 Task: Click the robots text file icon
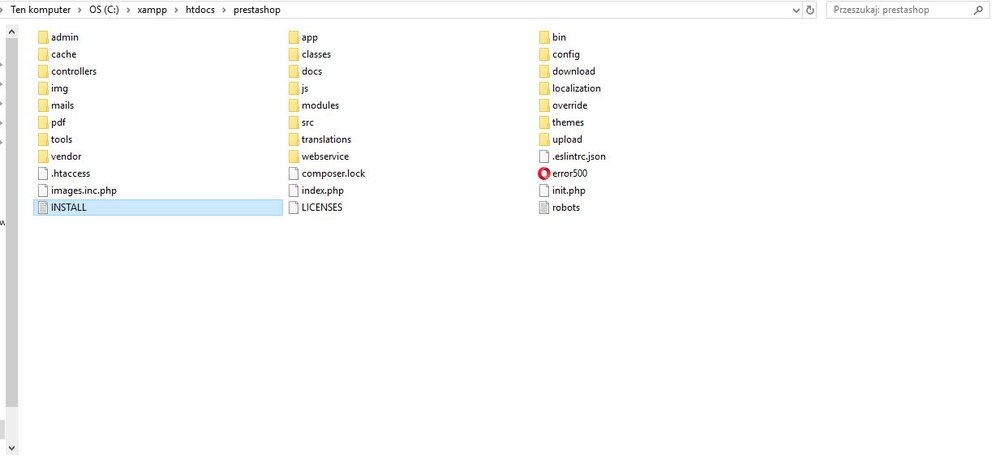pyautogui.click(x=544, y=207)
